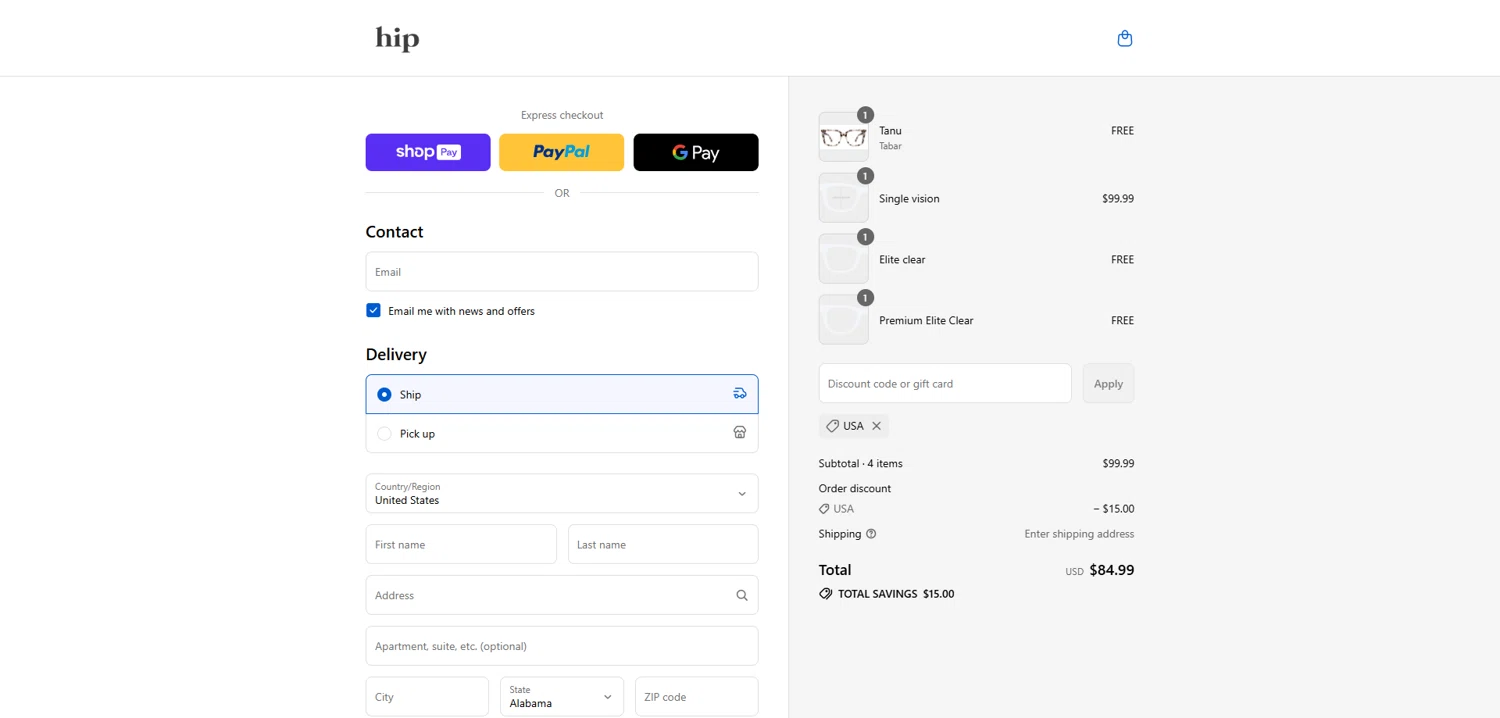Select the Pick up delivery option

coord(562,434)
